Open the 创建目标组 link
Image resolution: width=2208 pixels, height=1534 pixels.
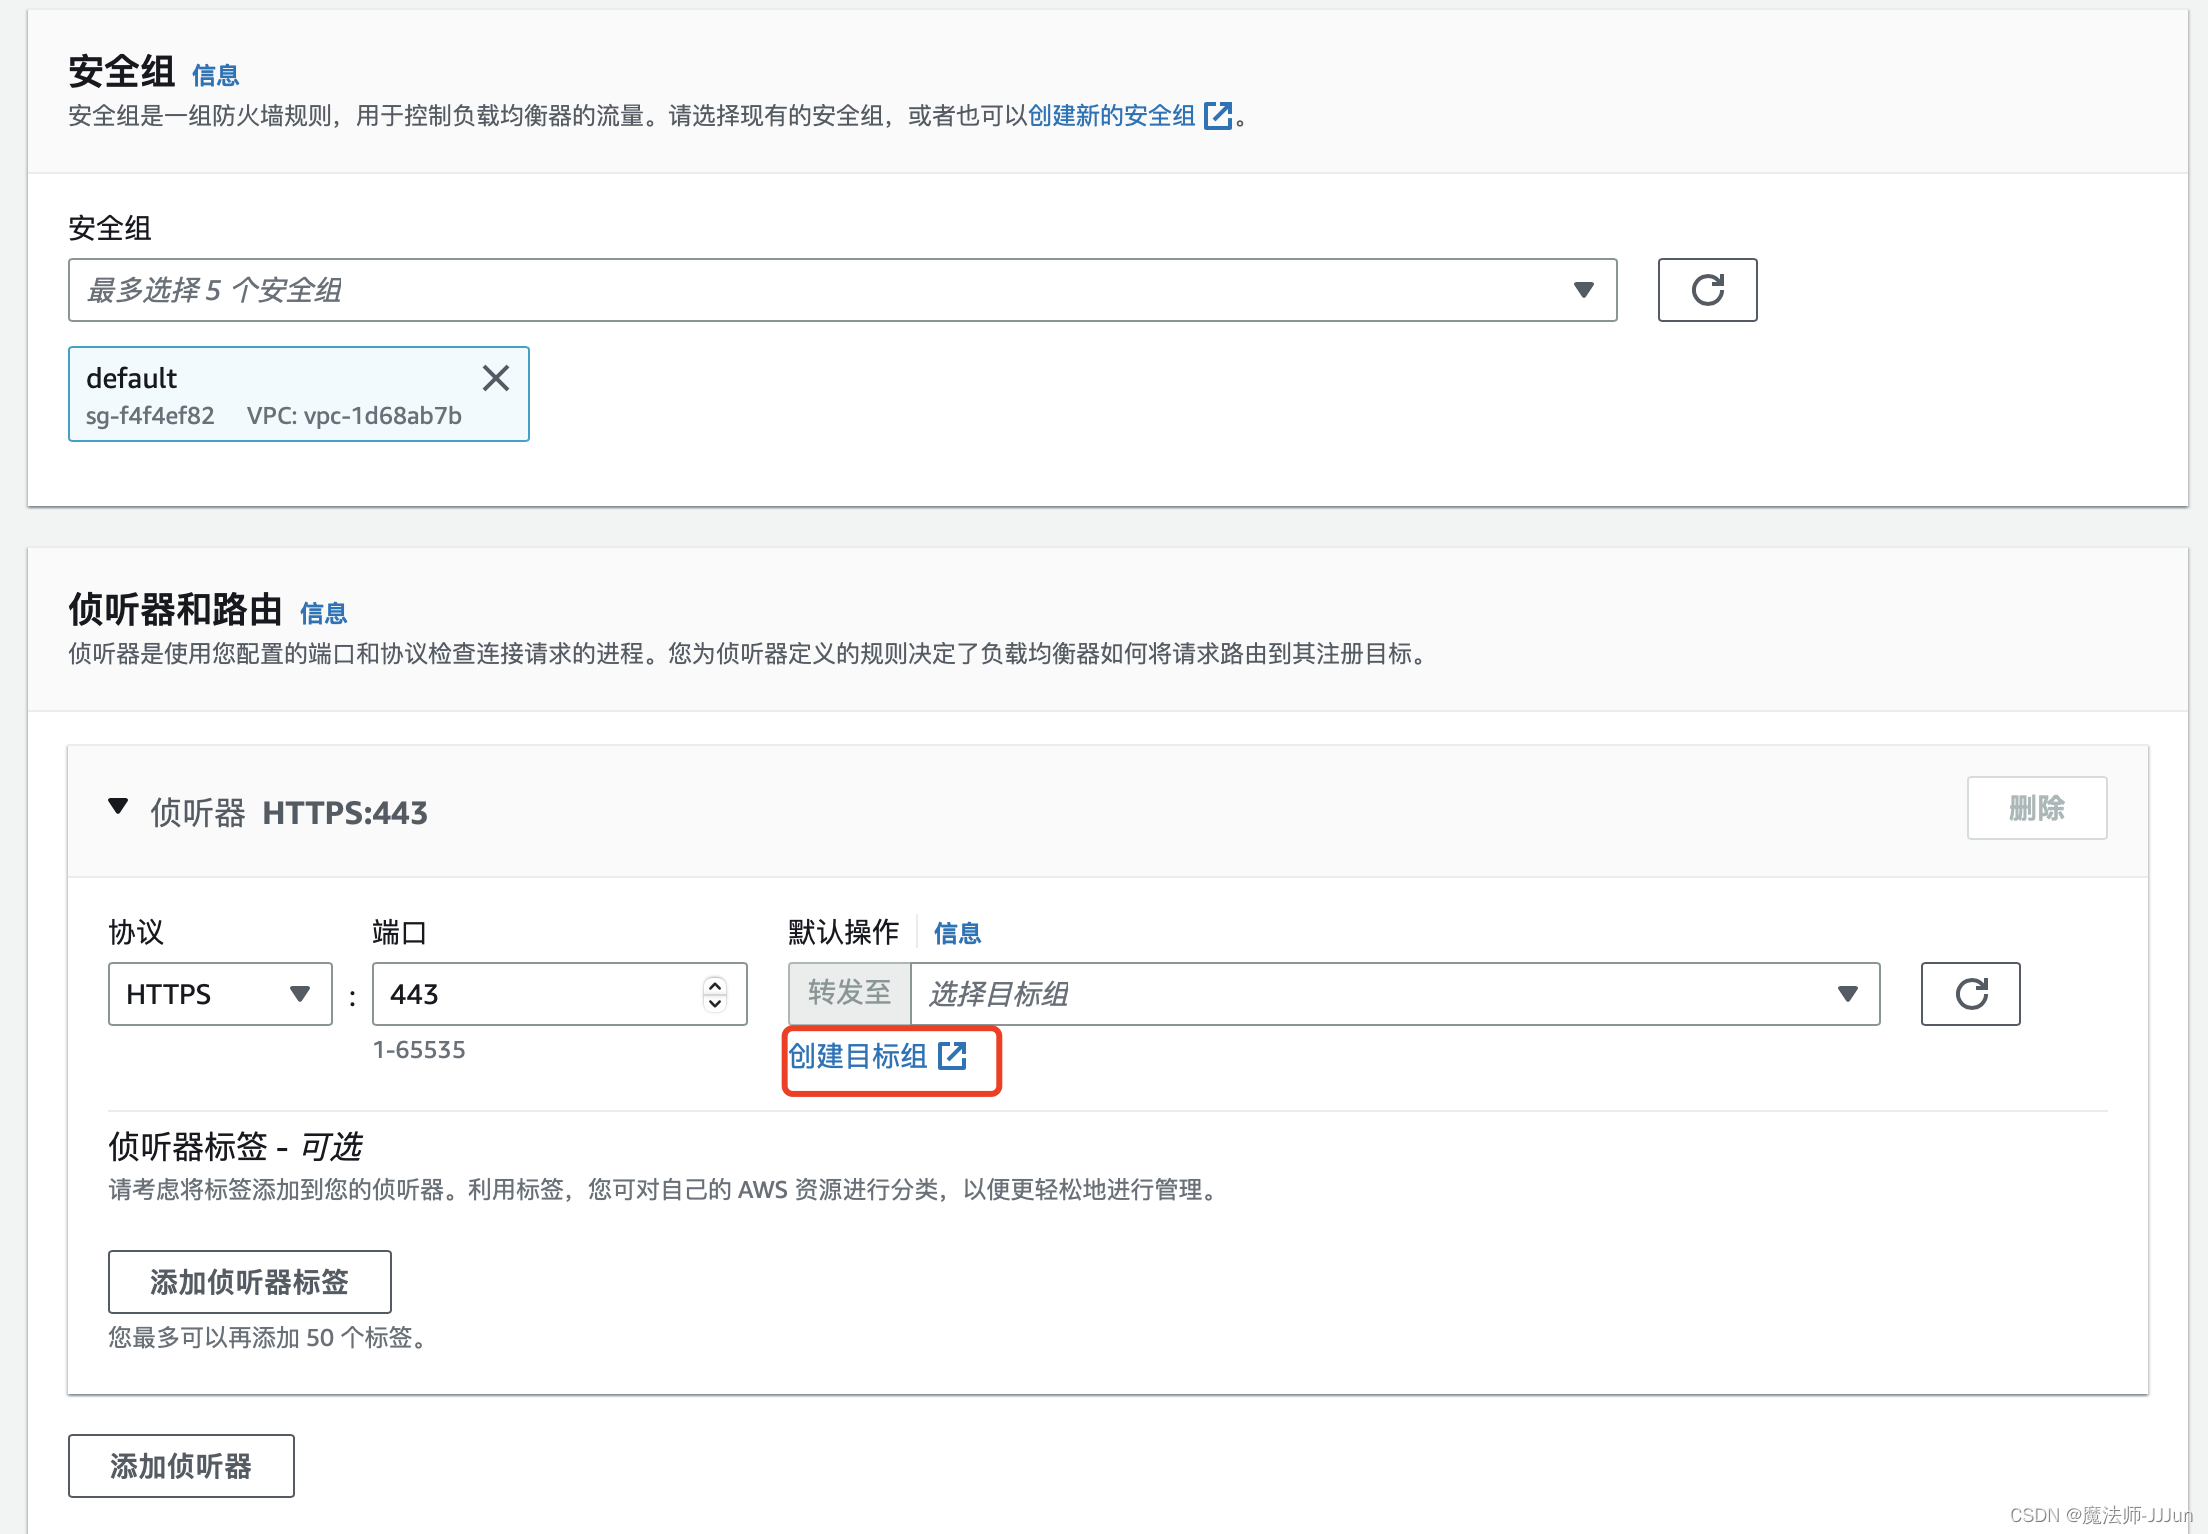pyautogui.click(x=877, y=1056)
